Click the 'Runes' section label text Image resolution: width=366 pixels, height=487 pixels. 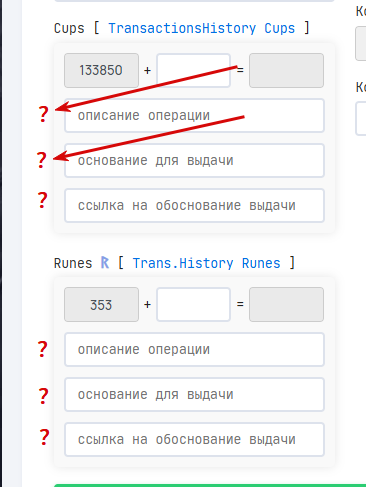[x=73, y=263]
